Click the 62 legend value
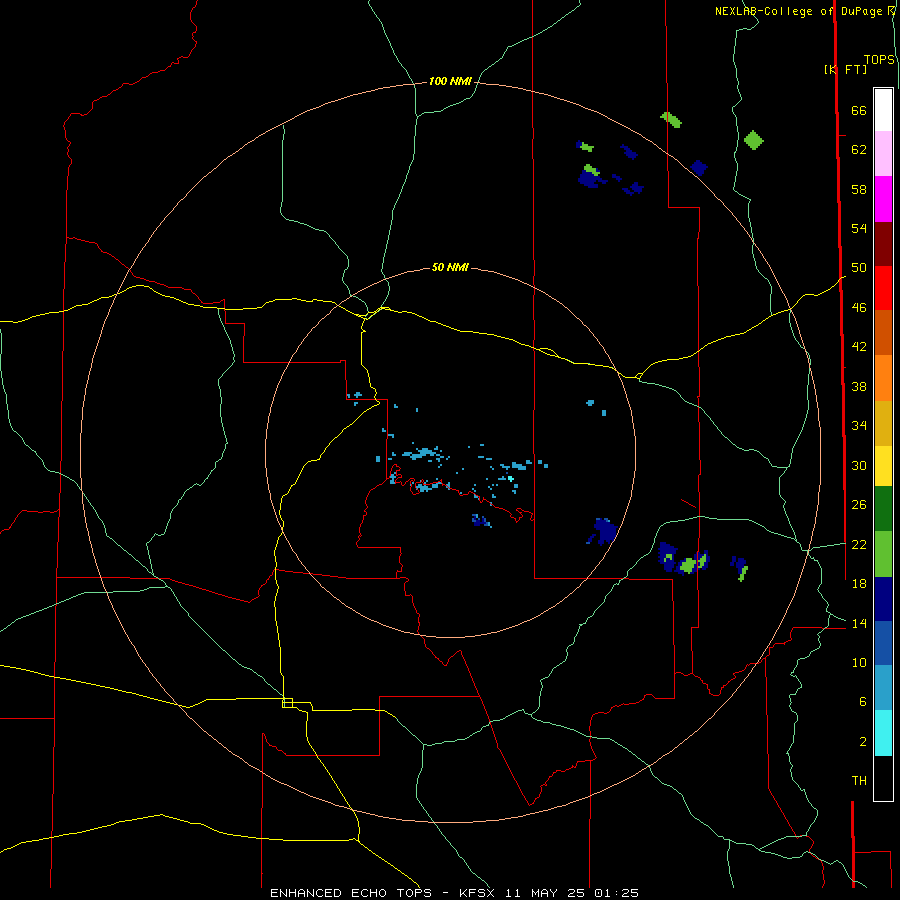 click(859, 149)
